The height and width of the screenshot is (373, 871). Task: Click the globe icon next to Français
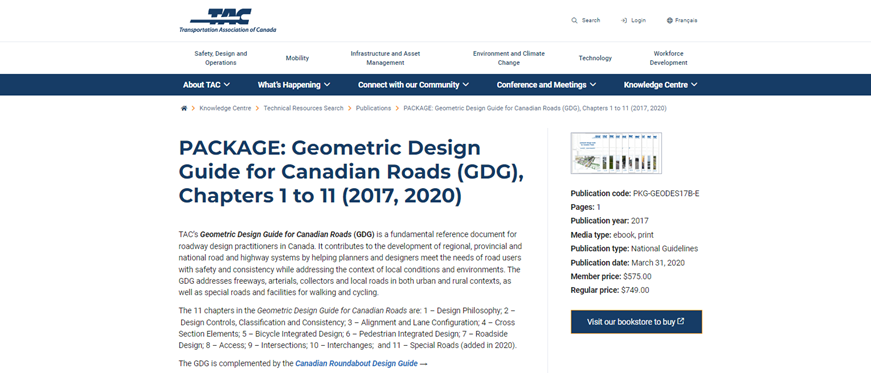click(669, 21)
